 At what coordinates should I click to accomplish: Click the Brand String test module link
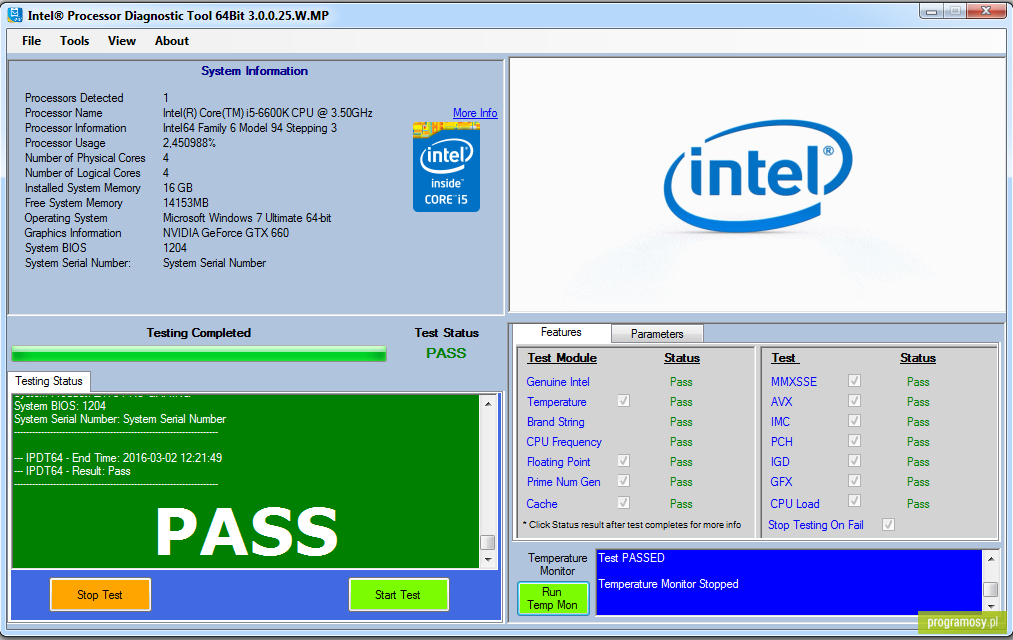pos(556,422)
